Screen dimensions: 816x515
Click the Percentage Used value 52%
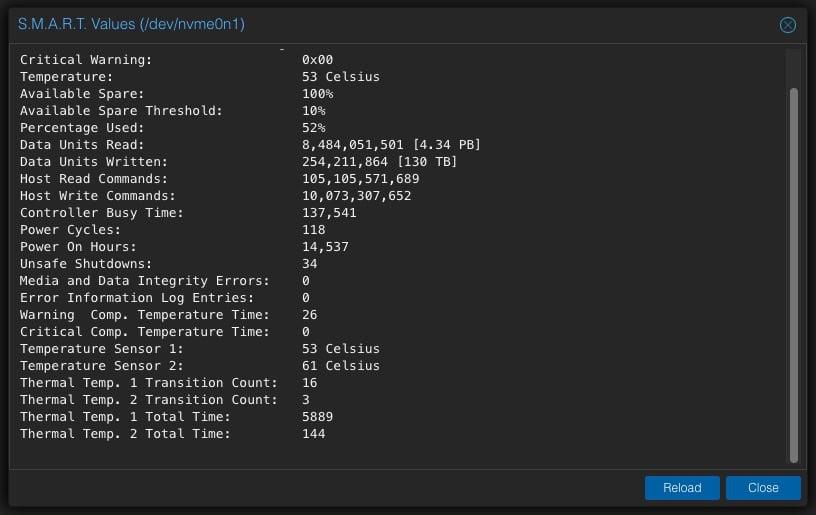[x=314, y=128]
